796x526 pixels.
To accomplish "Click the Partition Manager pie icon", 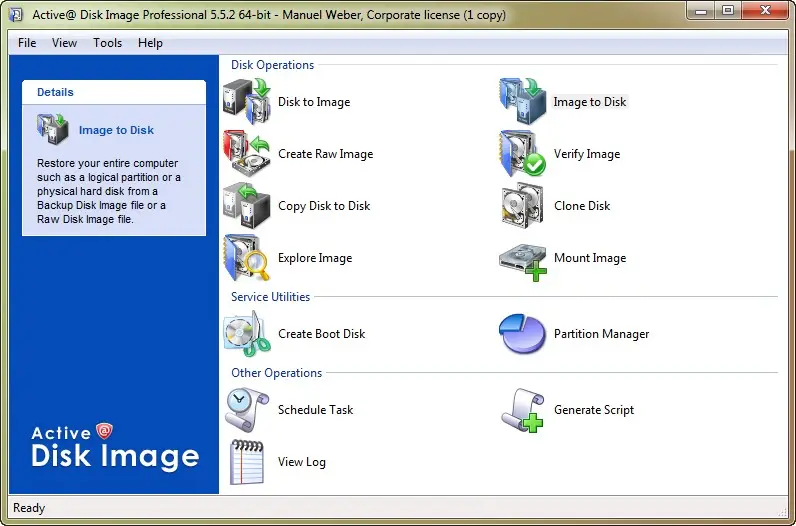I will pos(522,334).
